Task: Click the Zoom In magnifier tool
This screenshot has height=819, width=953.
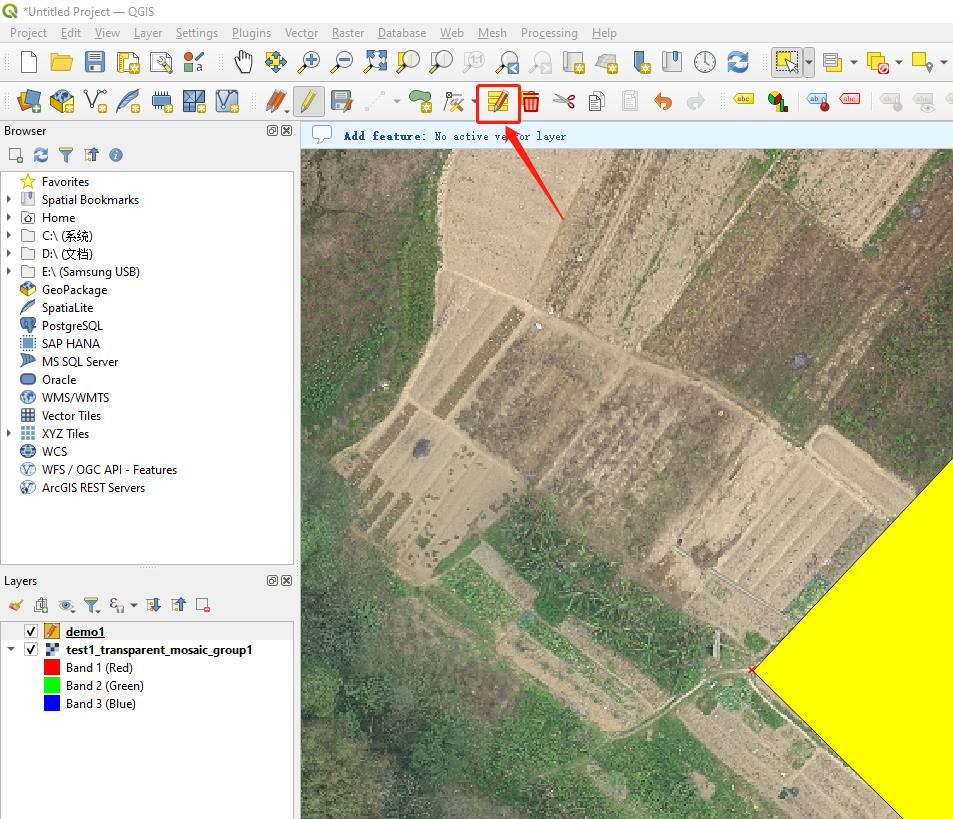Action: [309, 62]
